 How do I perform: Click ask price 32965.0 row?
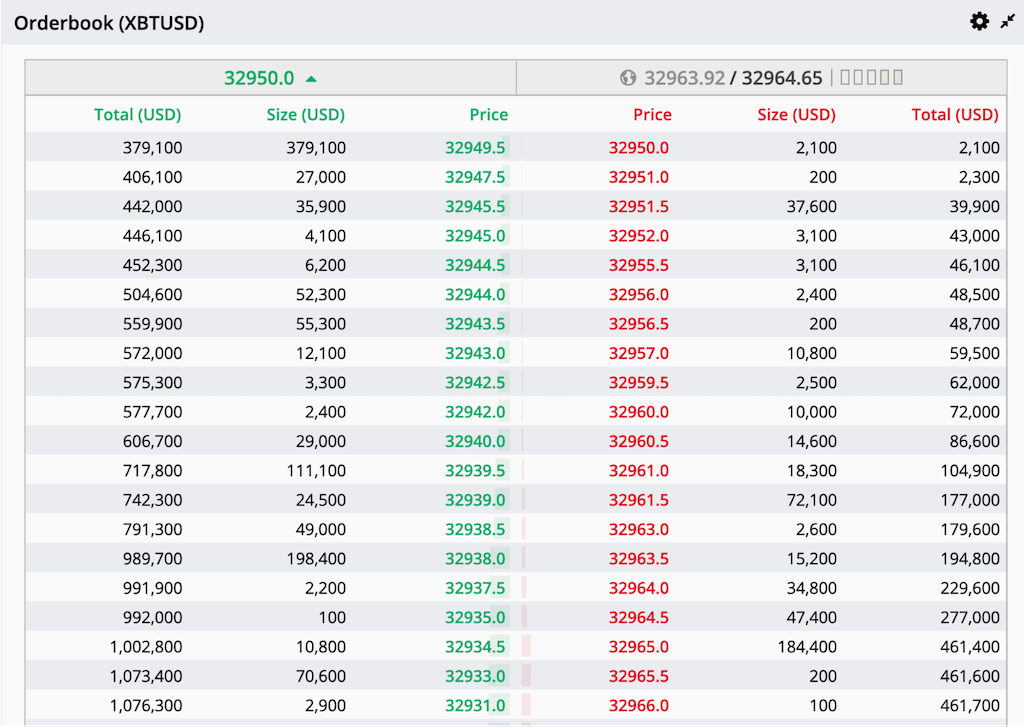pyautogui.click(x=639, y=647)
